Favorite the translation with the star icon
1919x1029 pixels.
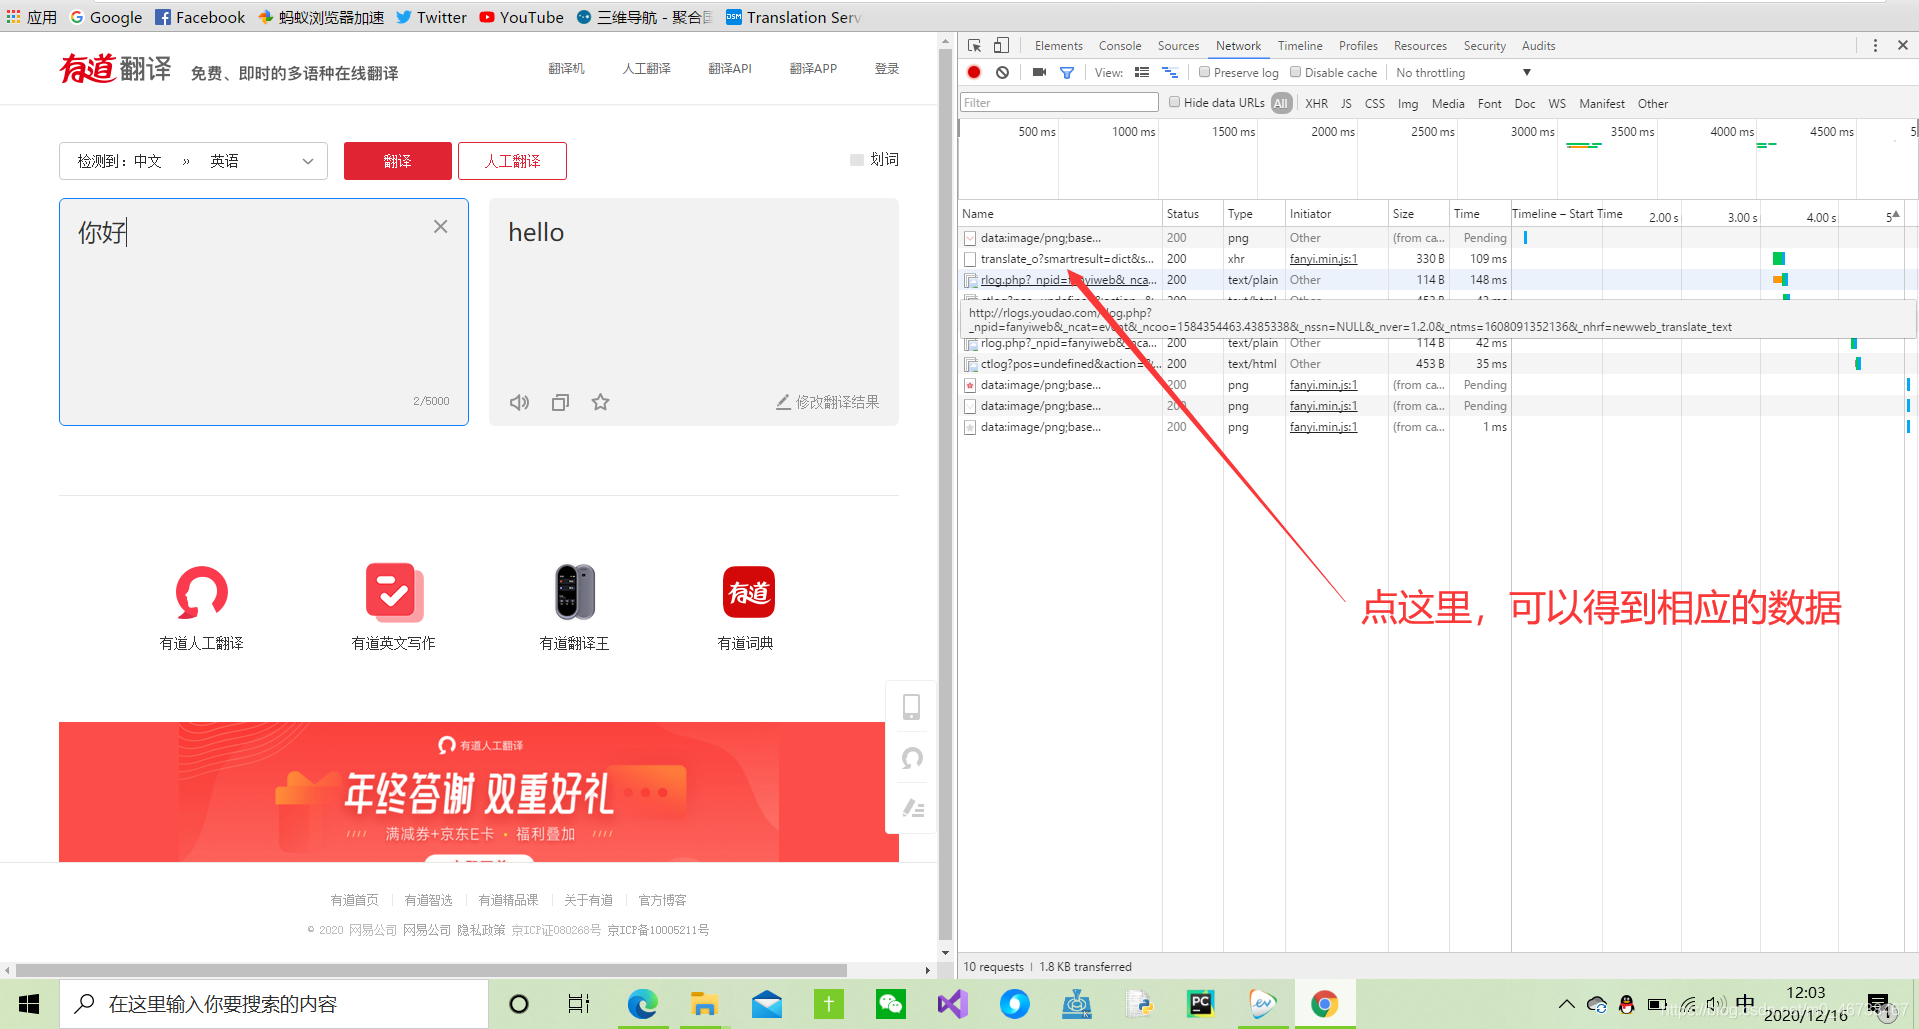600,402
